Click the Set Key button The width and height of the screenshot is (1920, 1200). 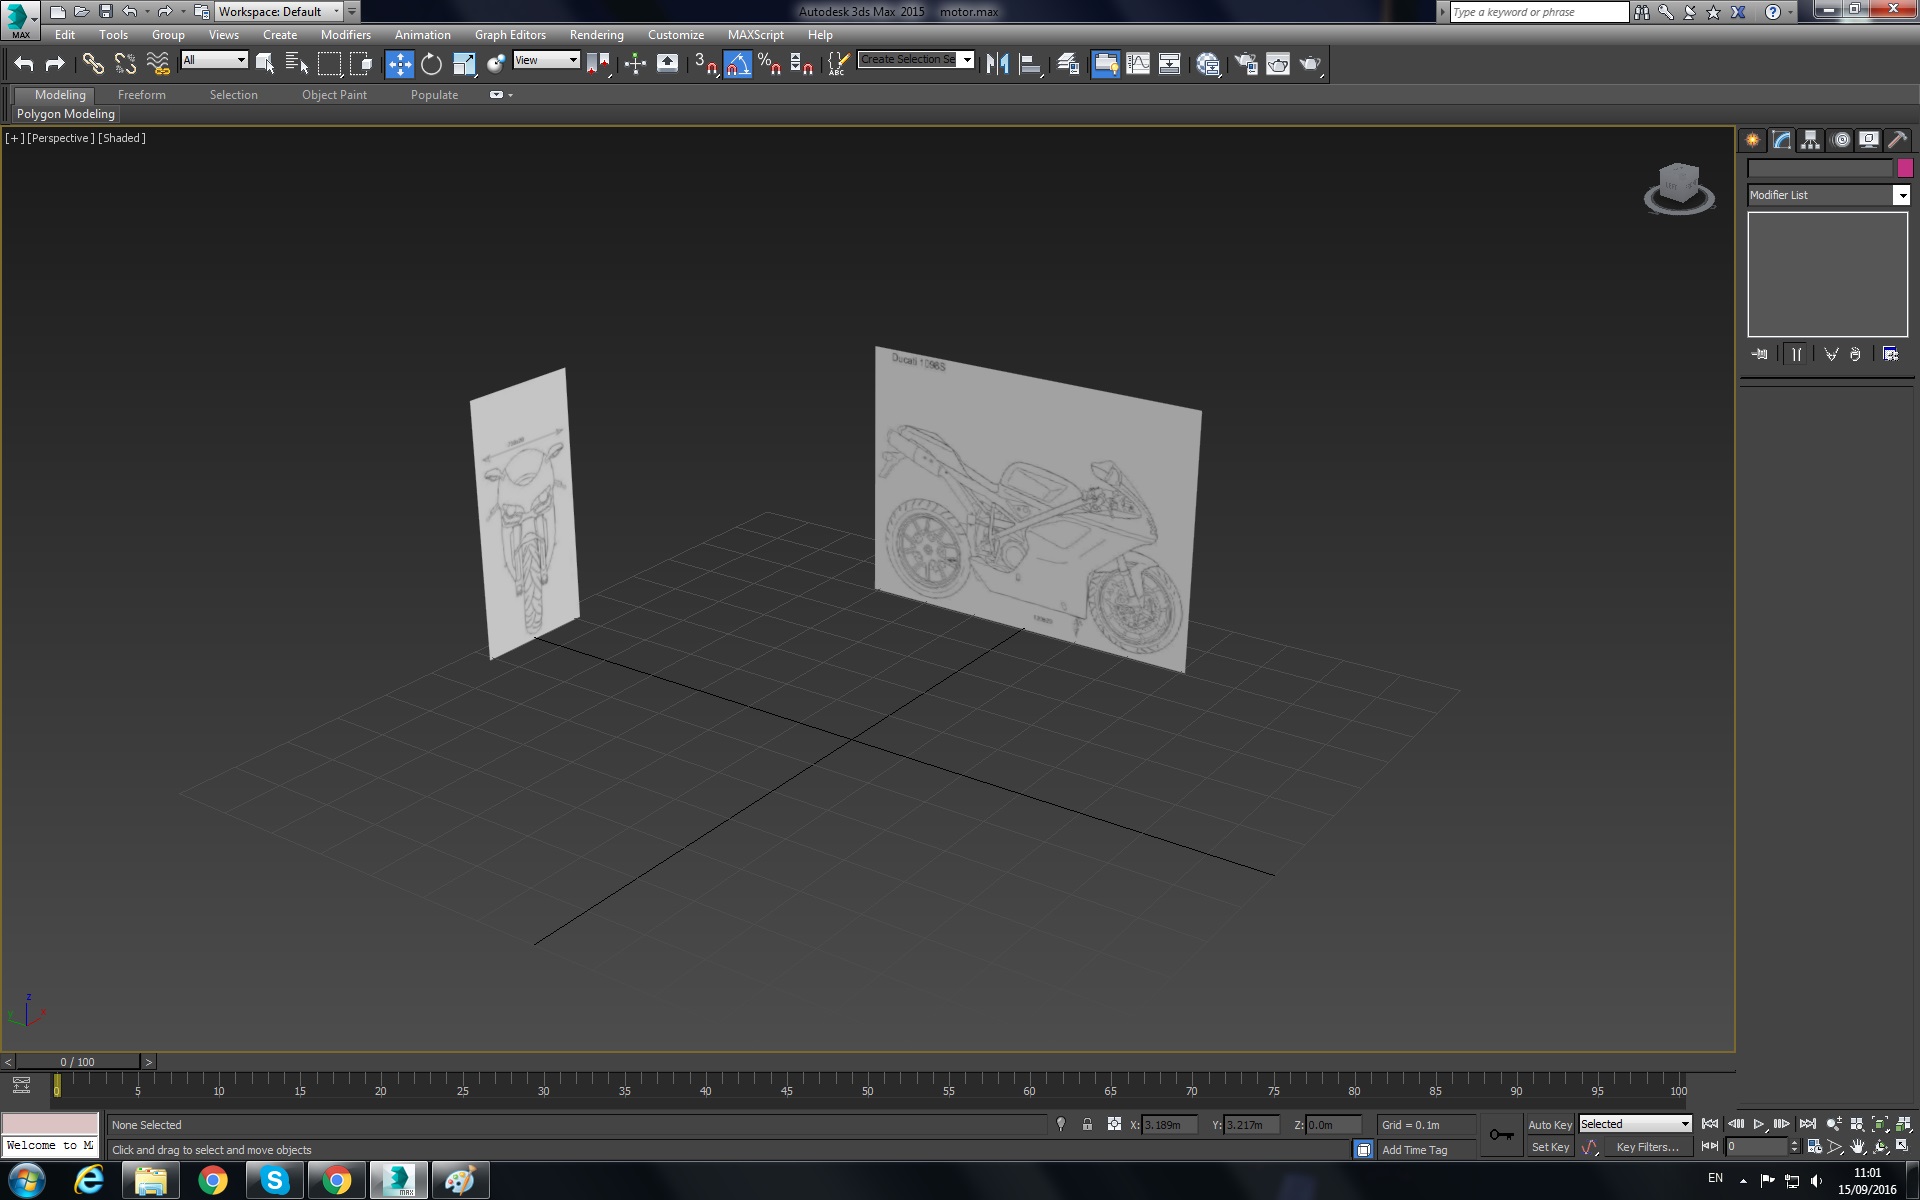[1550, 1147]
